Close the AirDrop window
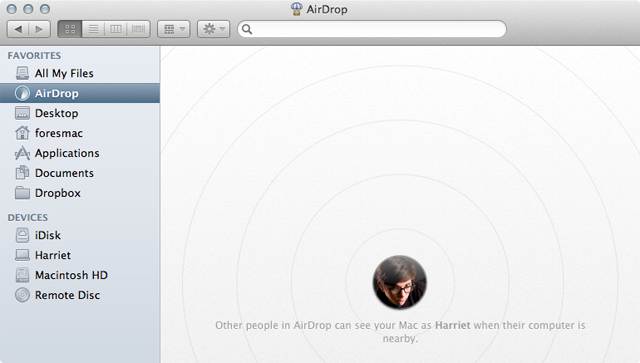The image size is (640, 363). pos(12,9)
